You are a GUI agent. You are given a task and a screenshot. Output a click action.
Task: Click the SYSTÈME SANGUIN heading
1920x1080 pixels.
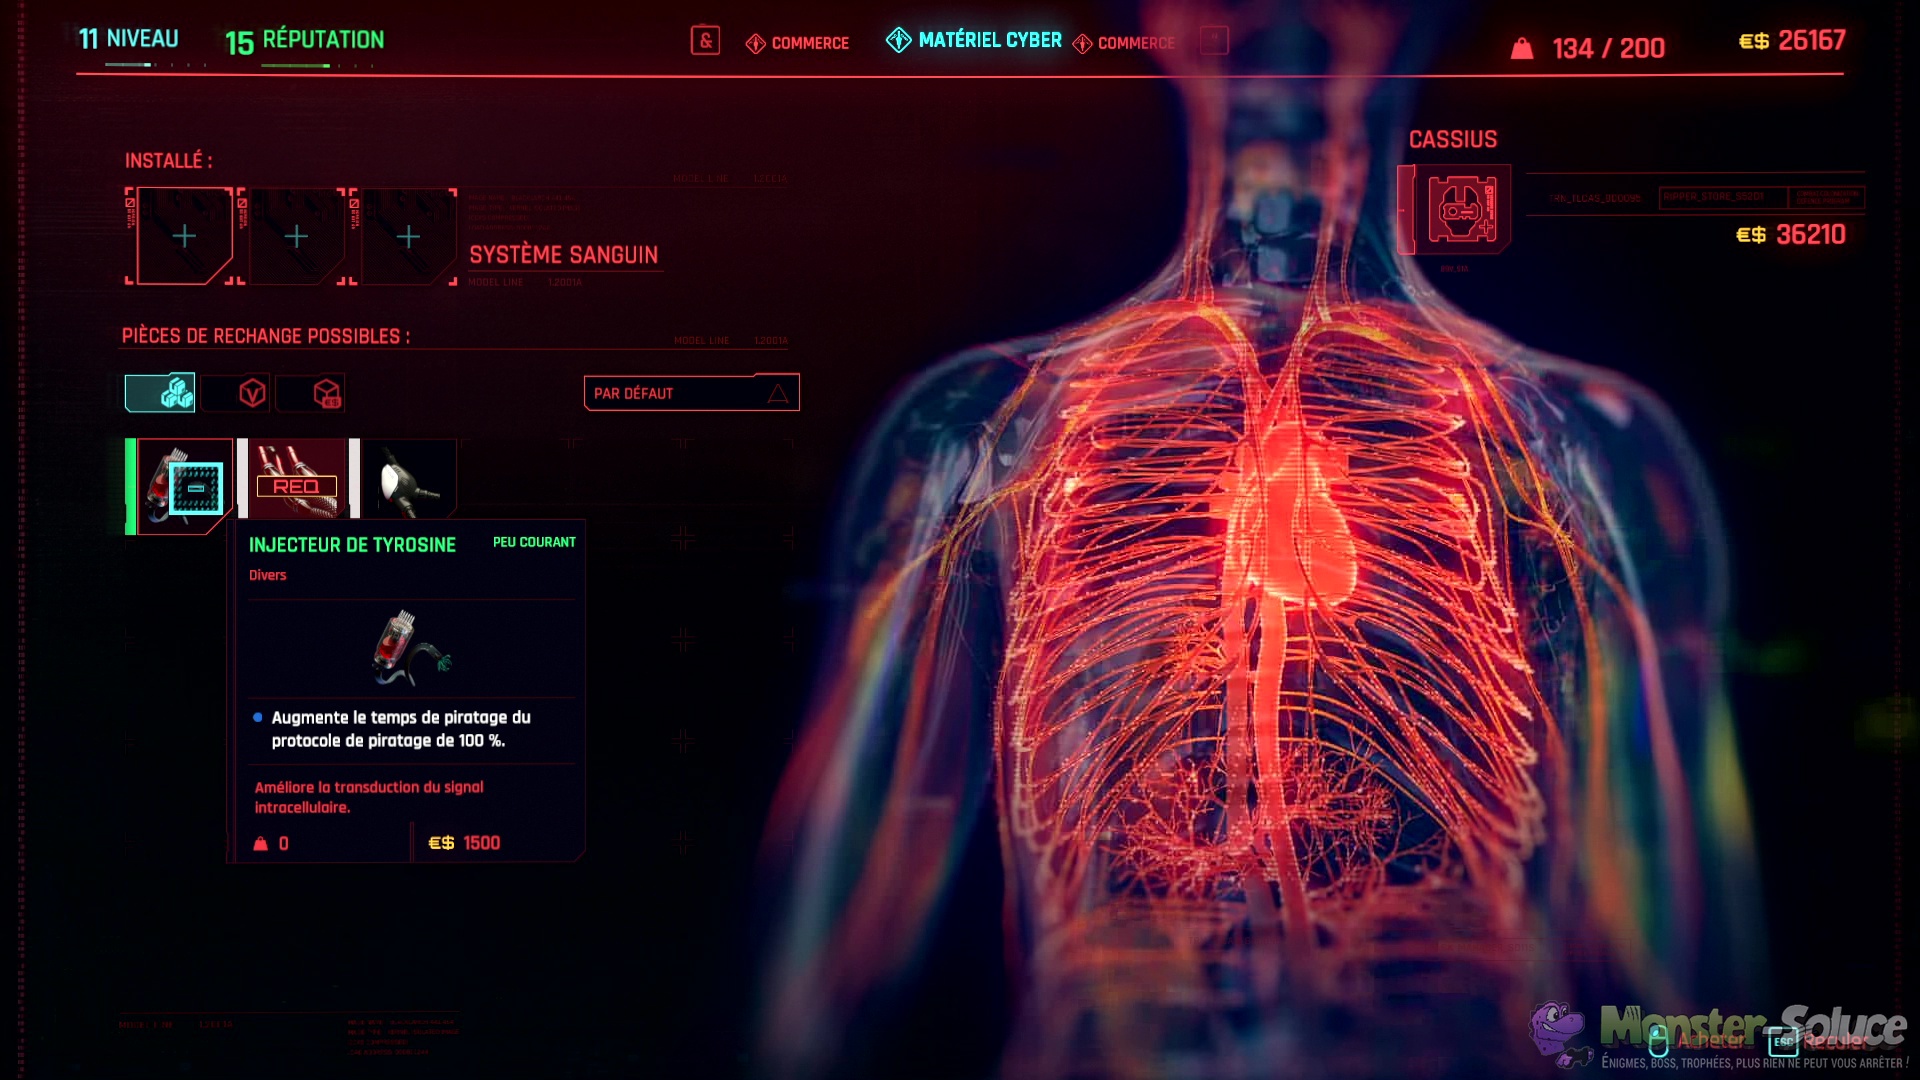click(564, 255)
